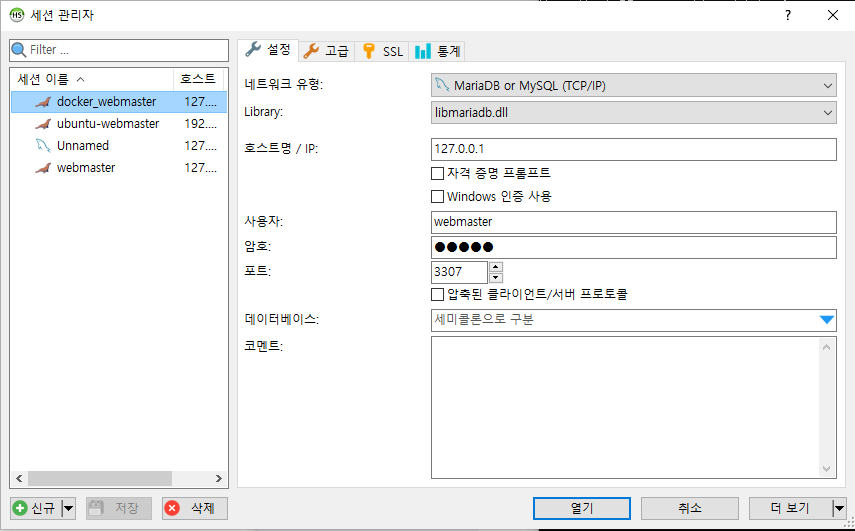
Task: Increase the port with the up arrow
Action: click(496, 267)
